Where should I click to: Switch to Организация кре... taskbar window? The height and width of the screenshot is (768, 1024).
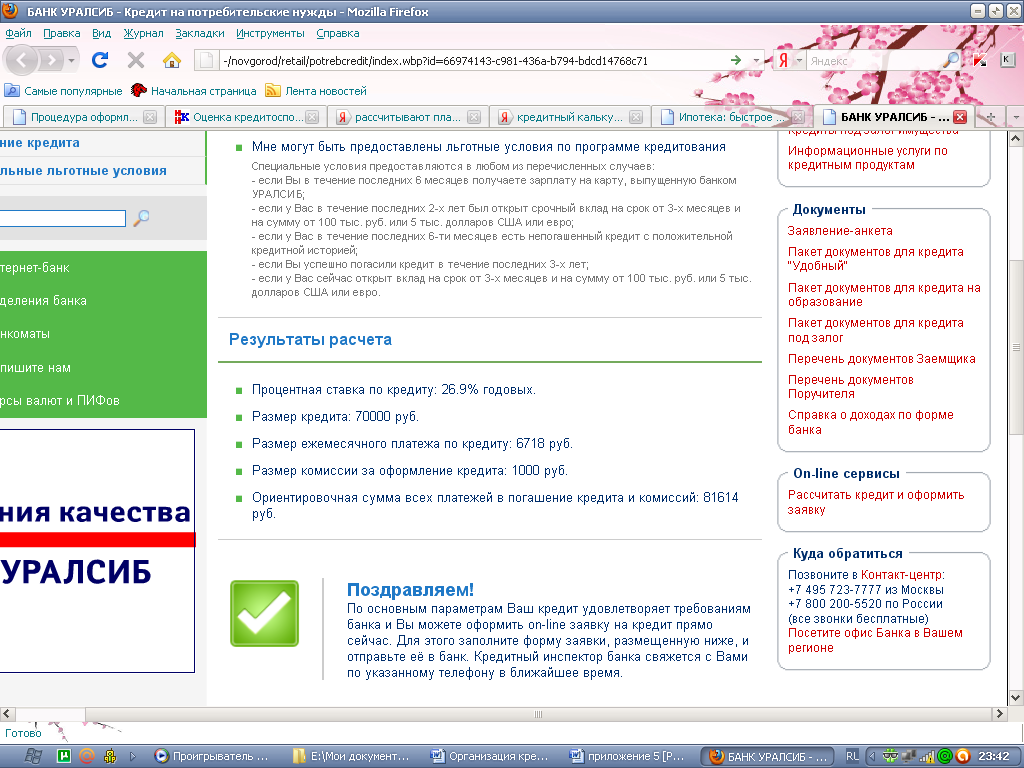click(490, 756)
